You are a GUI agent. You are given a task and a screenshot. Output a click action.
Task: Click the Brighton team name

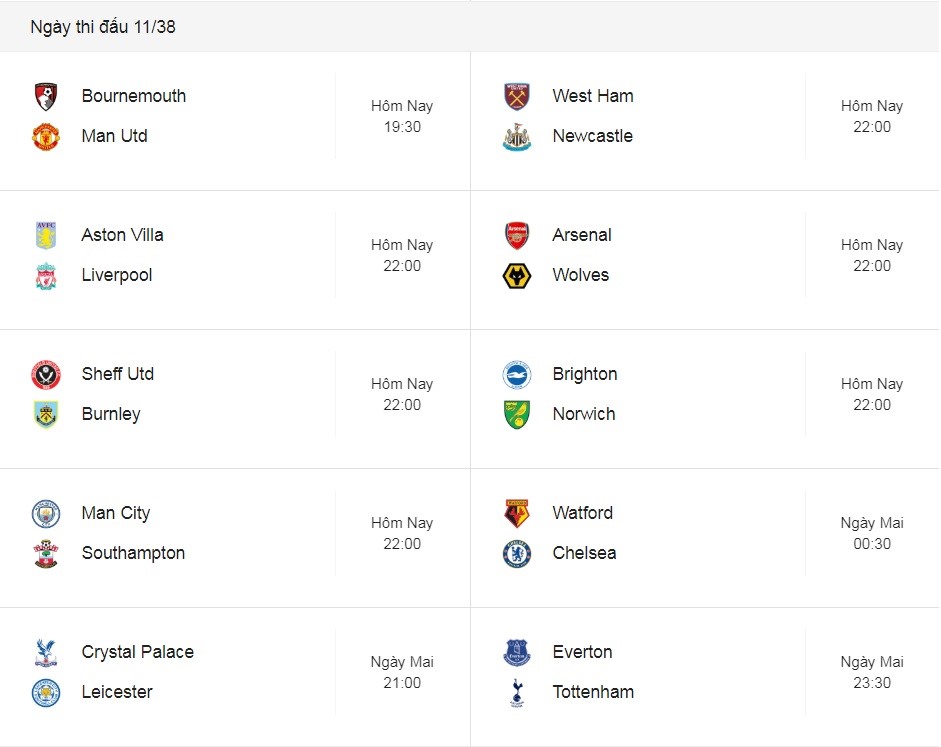pyautogui.click(x=585, y=374)
